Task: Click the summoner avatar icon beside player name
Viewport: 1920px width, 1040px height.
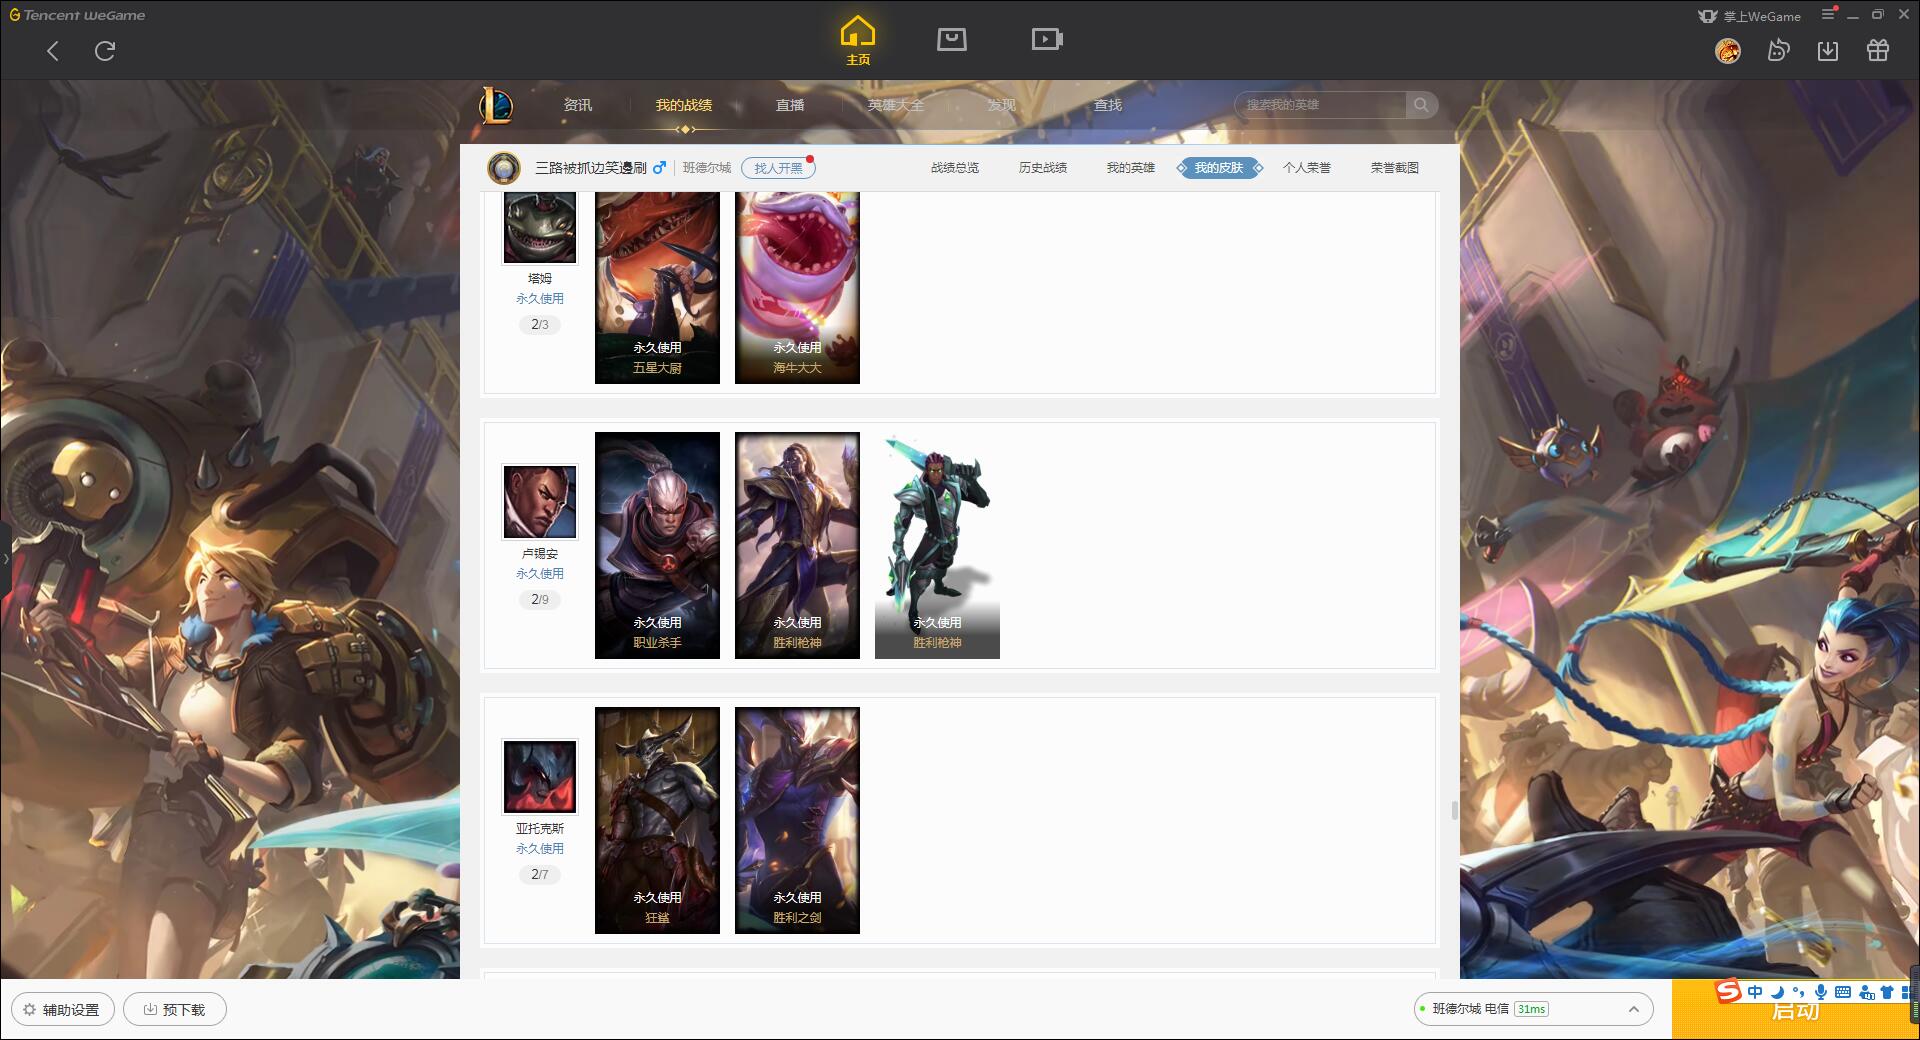Action: pyautogui.click(x=504, y=168)
